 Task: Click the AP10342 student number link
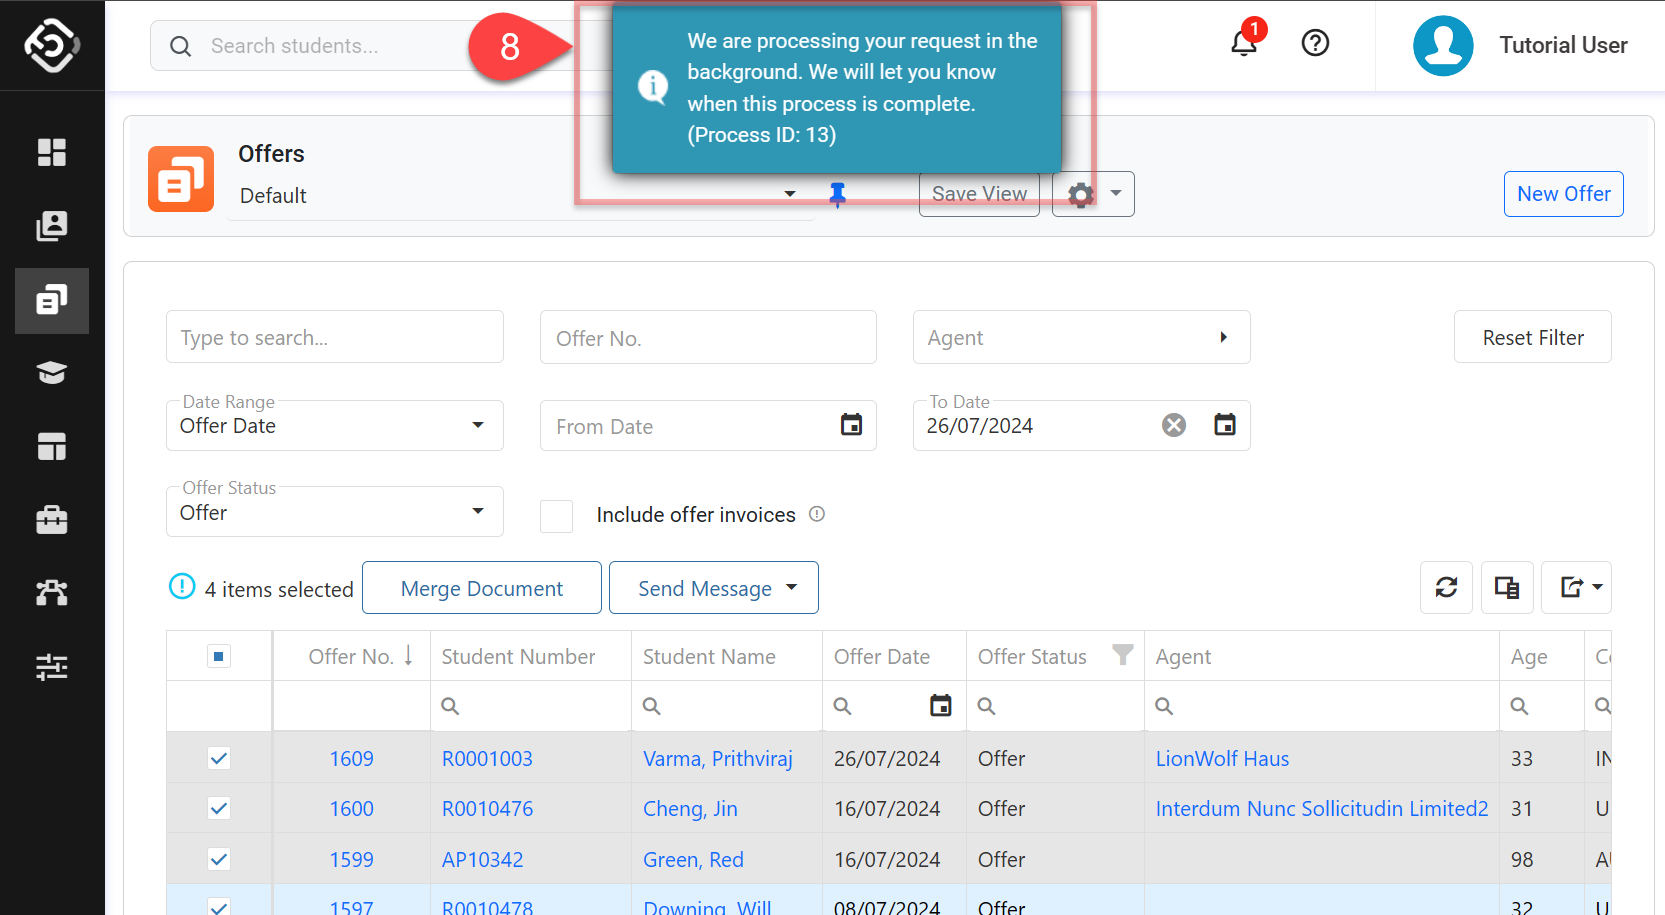[482, 859]
